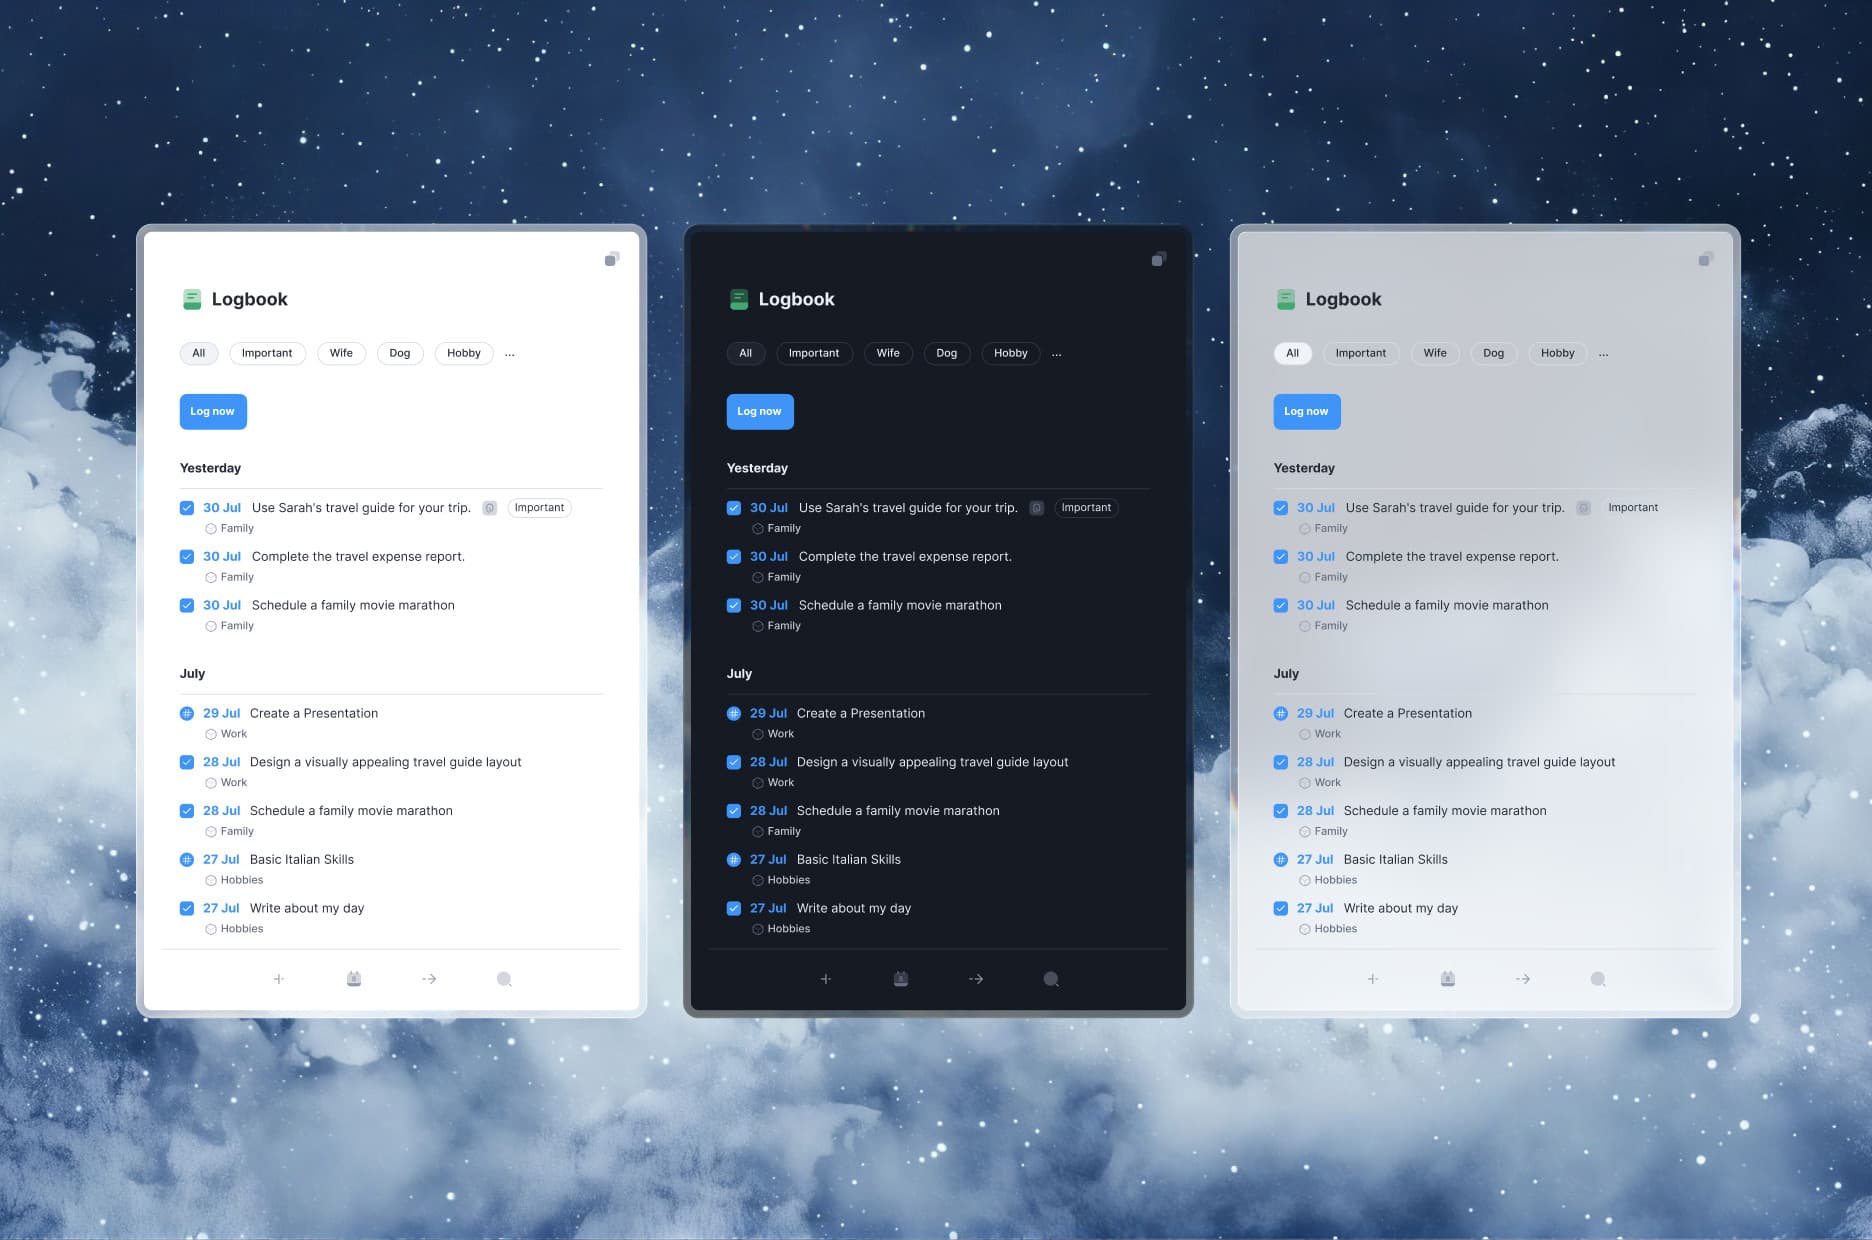This screenshot has width=1872, height=1240.
Task: Click Important tag on Sarah's travel guide, dark window
Action: coord(1087,508)
